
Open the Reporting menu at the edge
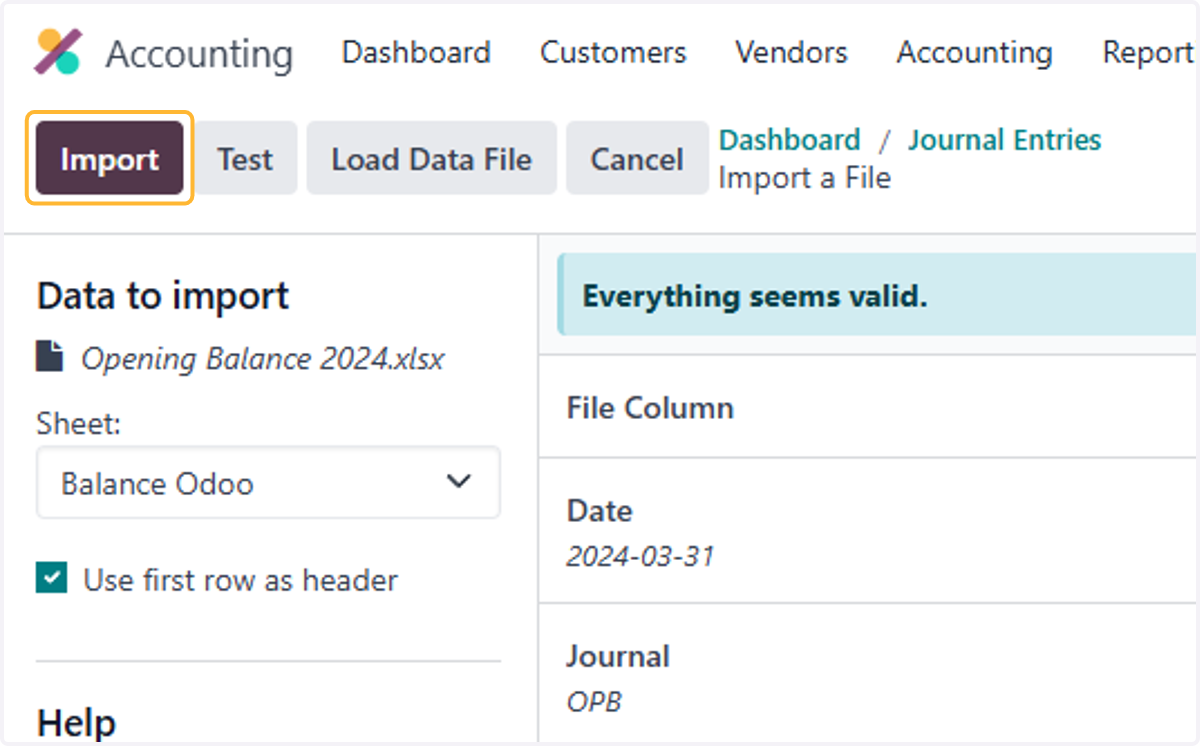click(x=1148, y=52)
